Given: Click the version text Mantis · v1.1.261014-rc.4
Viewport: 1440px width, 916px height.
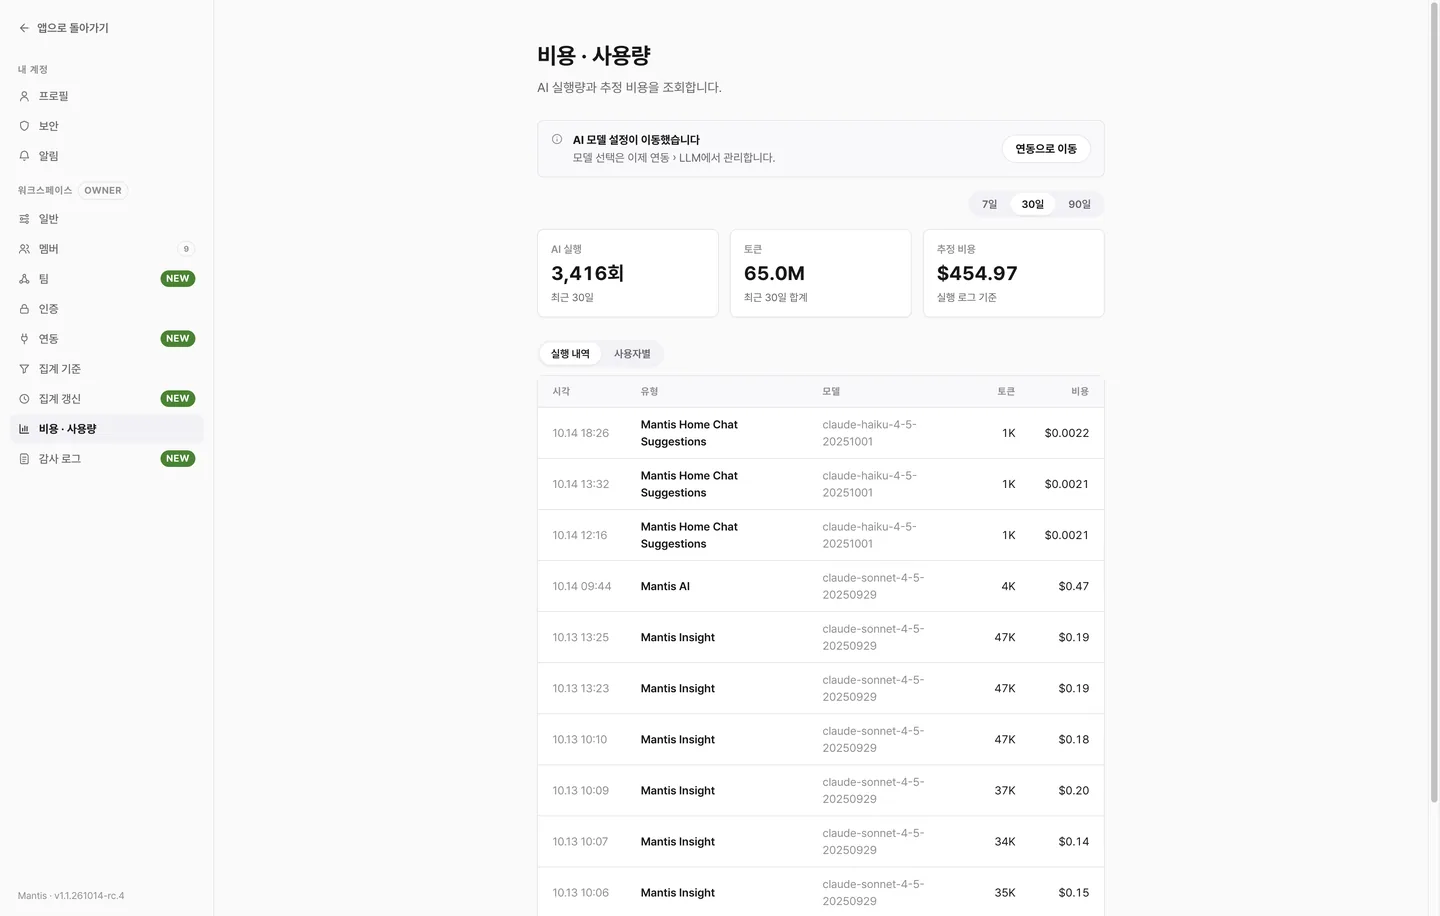Looking at the screenshot, I should point(71,896).
